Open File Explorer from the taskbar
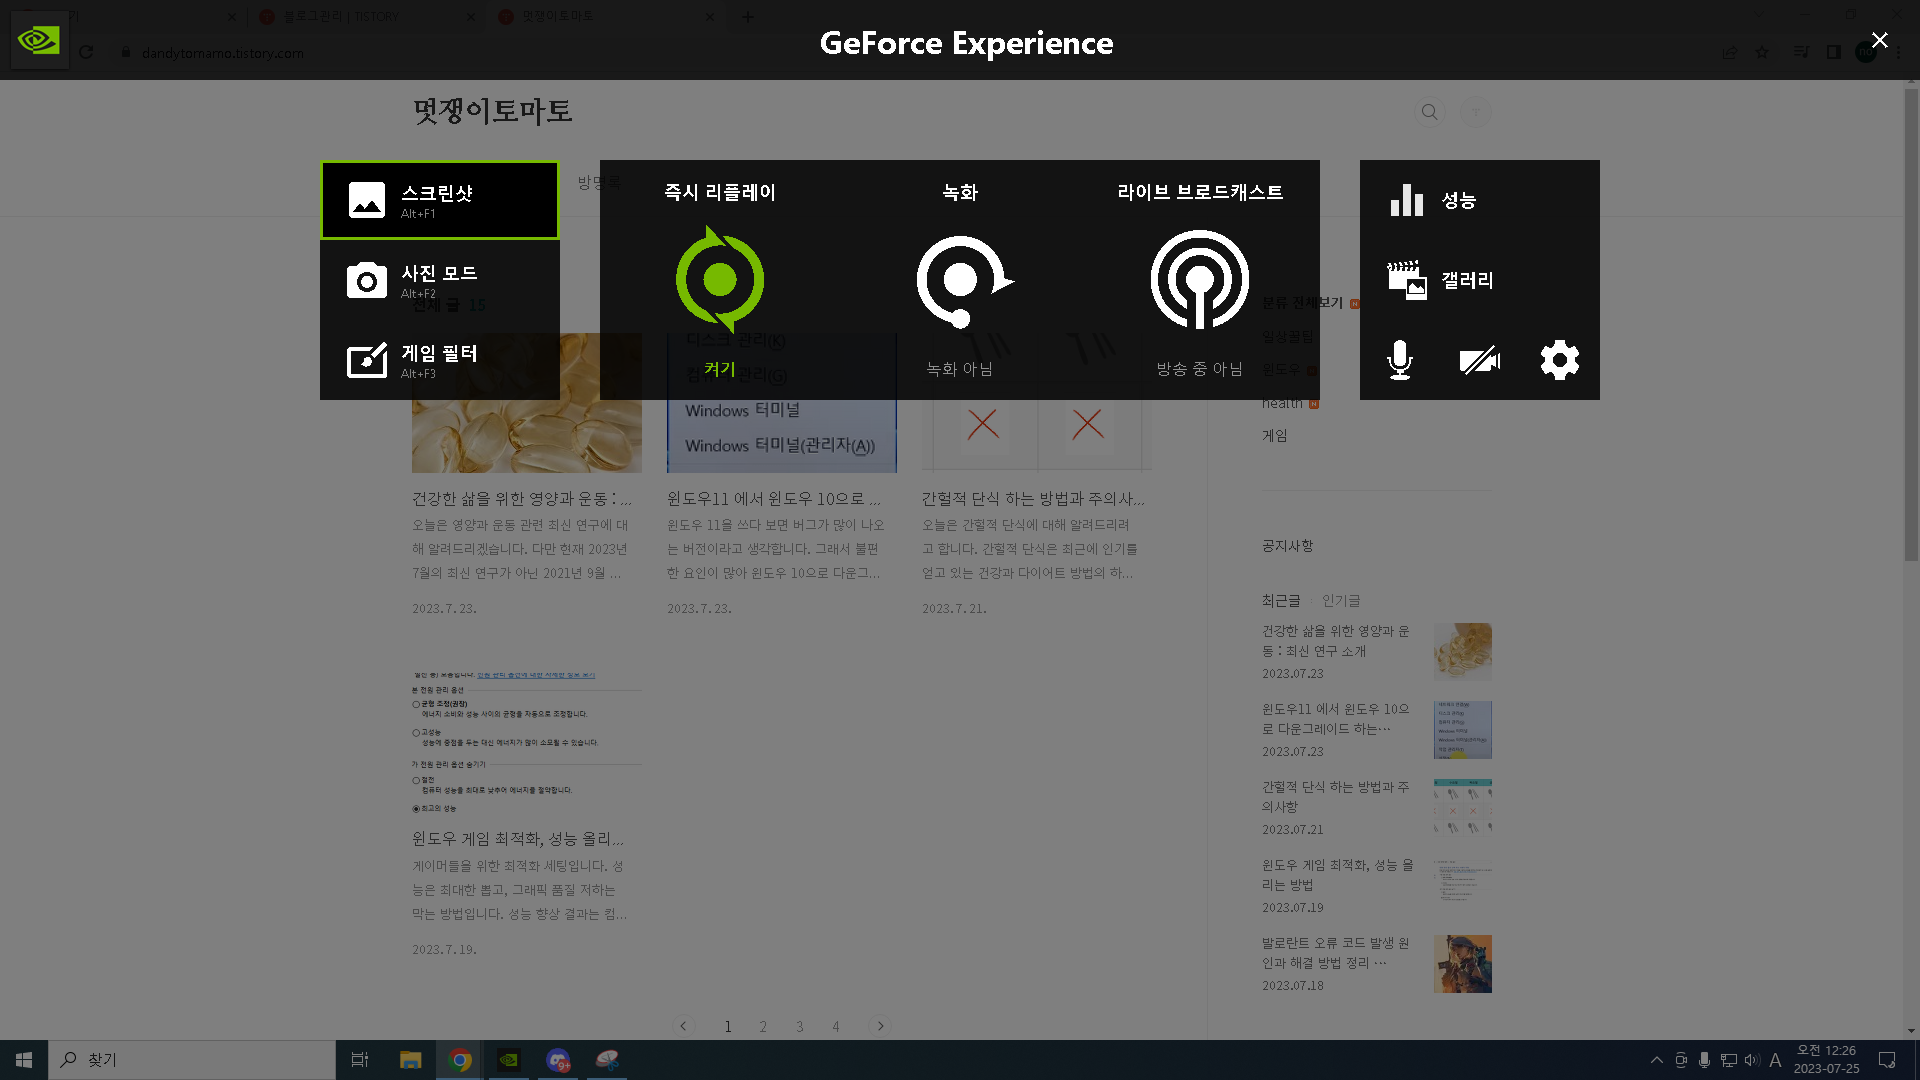This screenshot has width=1920, height=1080. (x=410, y=1060)
